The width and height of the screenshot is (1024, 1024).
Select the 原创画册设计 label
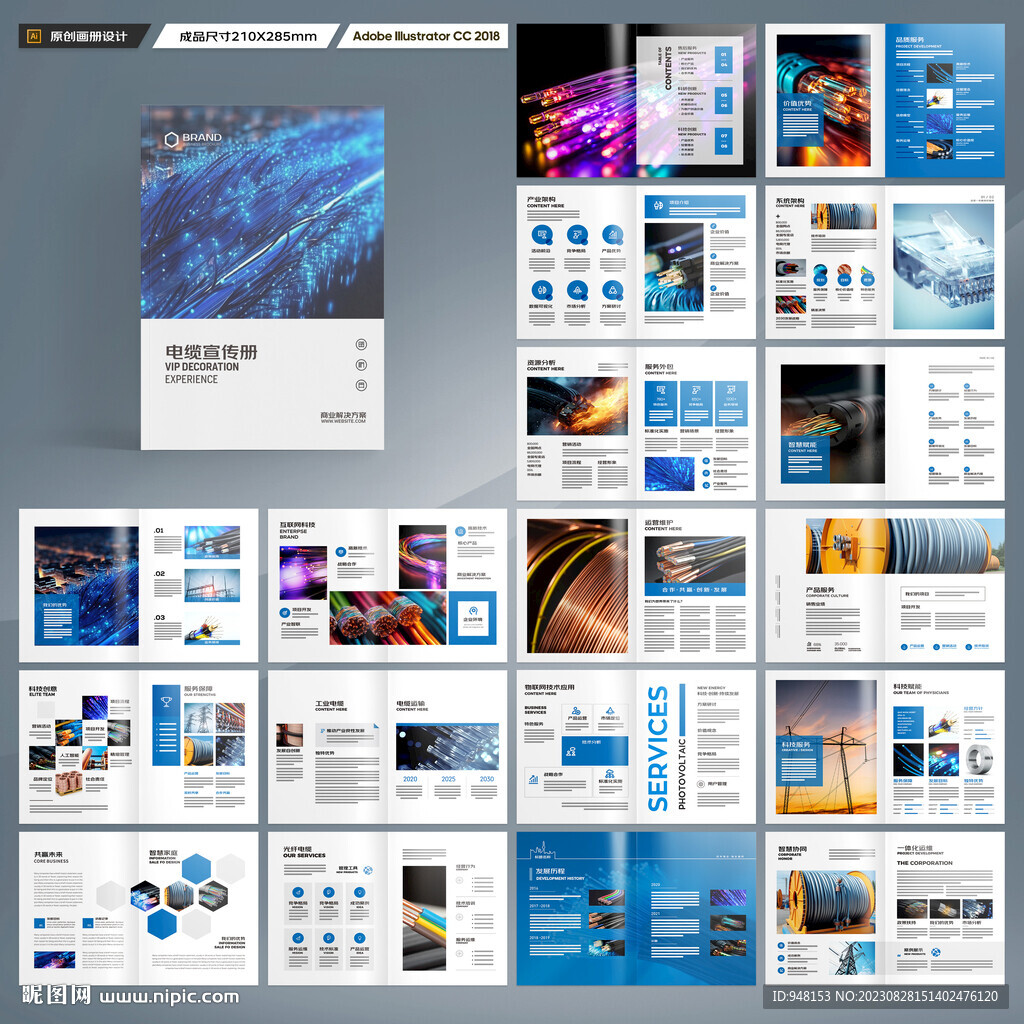tap(89, 37)
